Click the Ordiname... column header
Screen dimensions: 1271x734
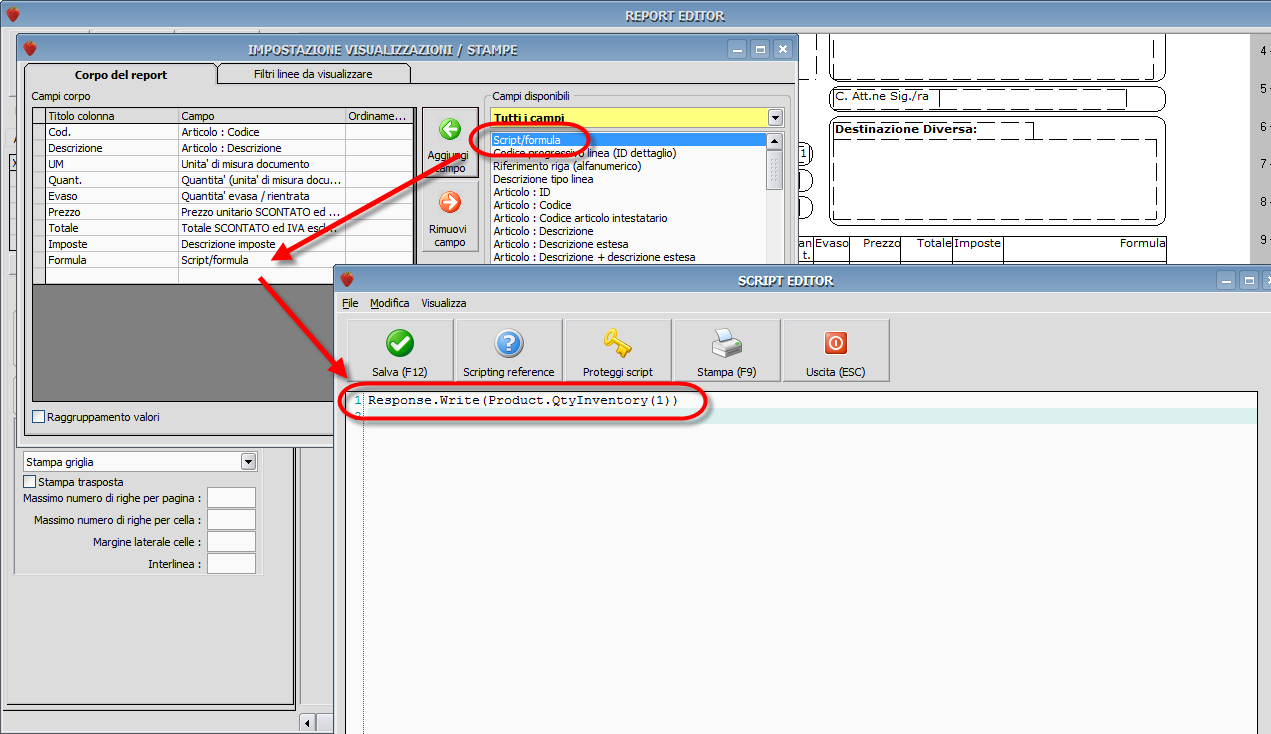point(379,116)
